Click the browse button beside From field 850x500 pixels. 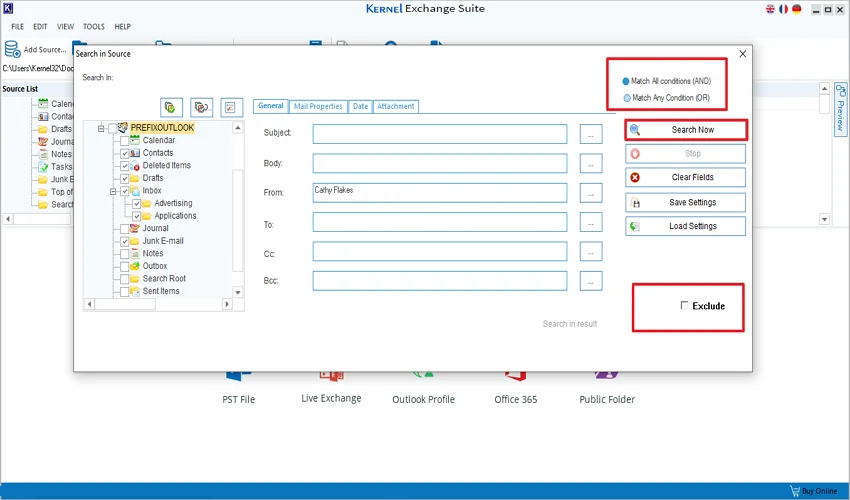pos(591,193)
